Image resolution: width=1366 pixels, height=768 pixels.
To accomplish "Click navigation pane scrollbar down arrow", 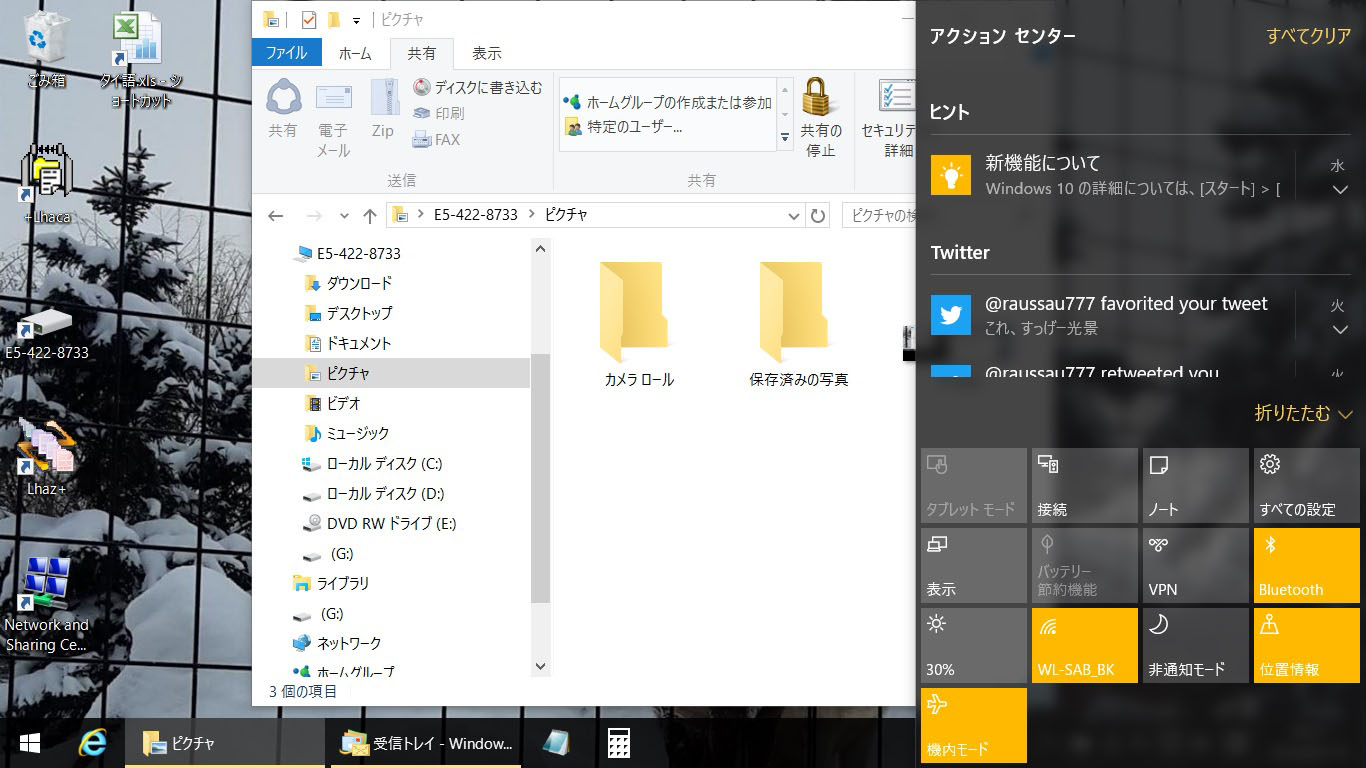I will (x=541, y=666).
